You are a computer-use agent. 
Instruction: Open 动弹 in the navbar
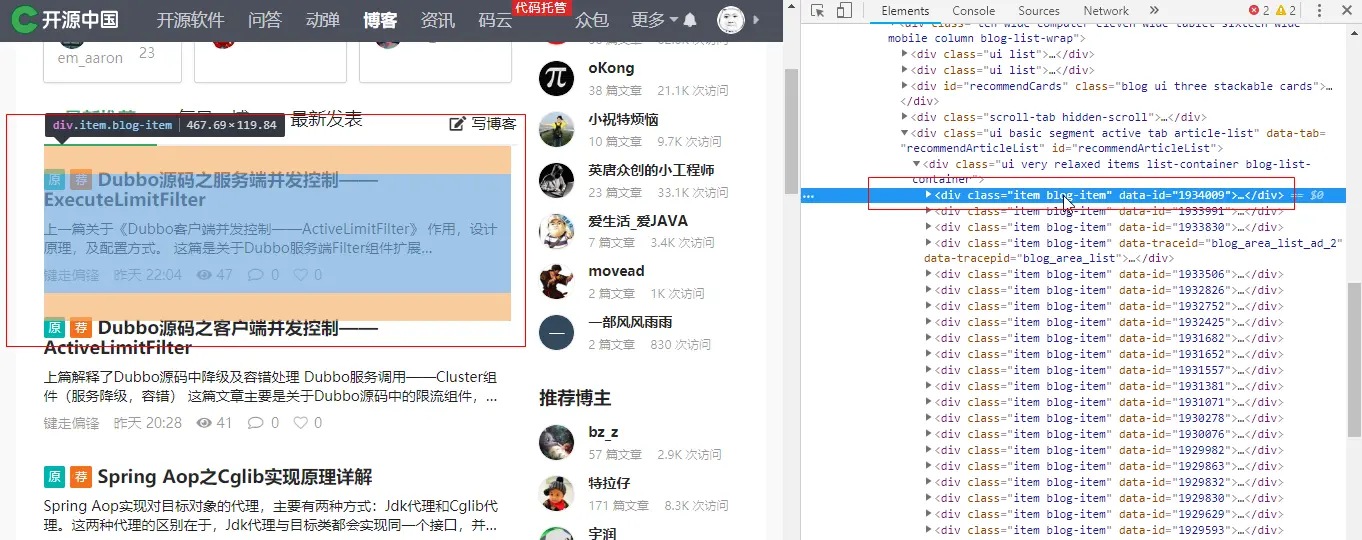click(322, 20)
